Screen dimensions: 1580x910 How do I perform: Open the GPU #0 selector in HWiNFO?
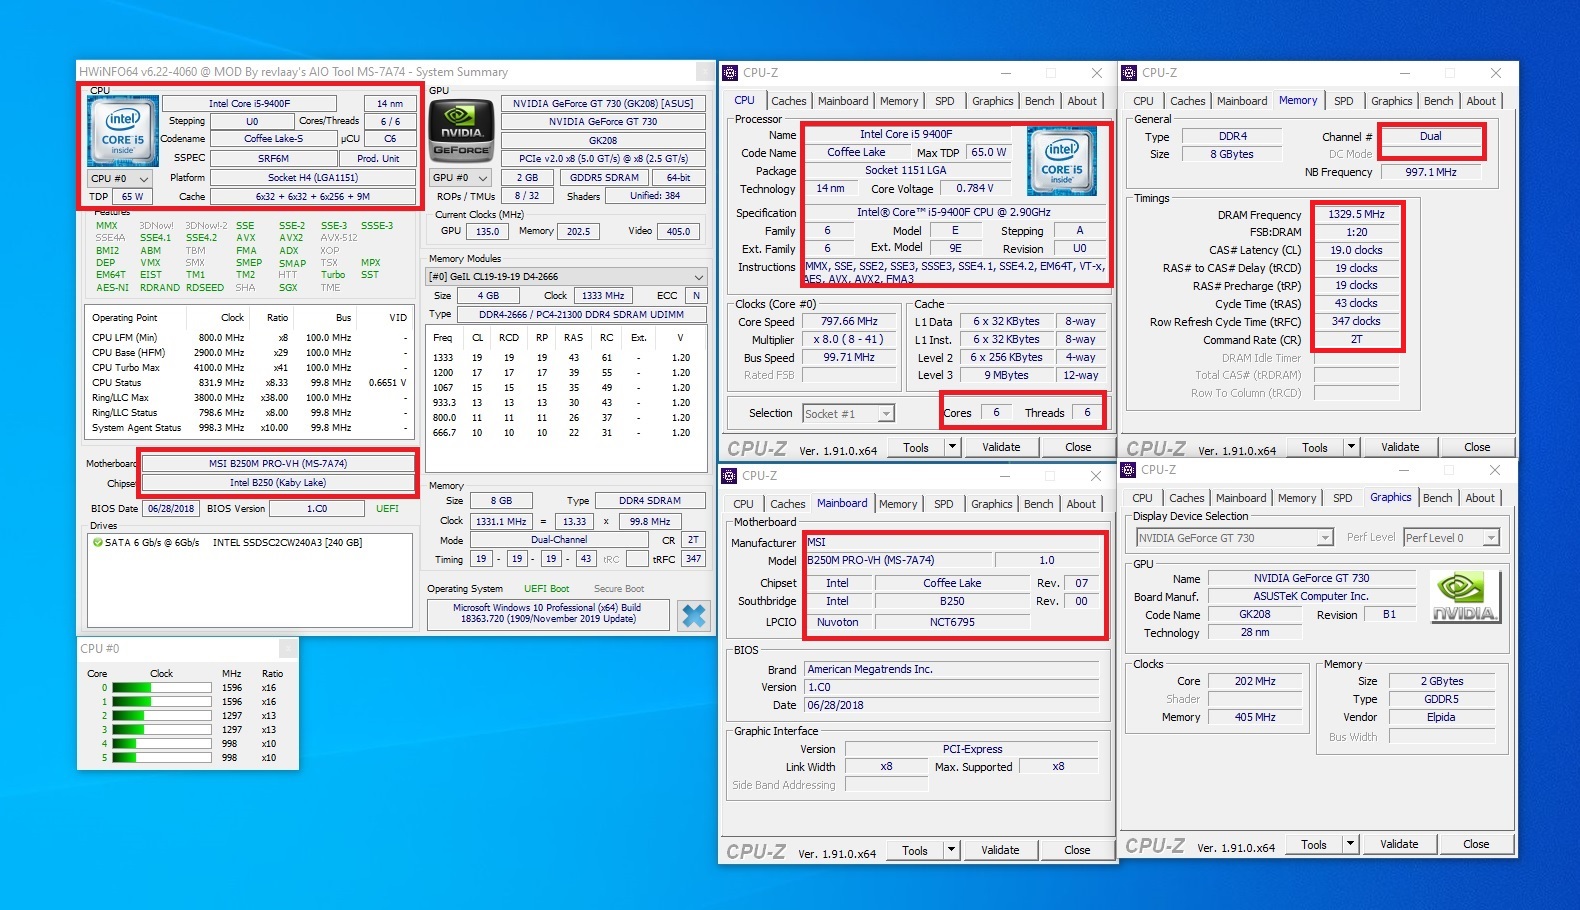click(x=459, y=178)
